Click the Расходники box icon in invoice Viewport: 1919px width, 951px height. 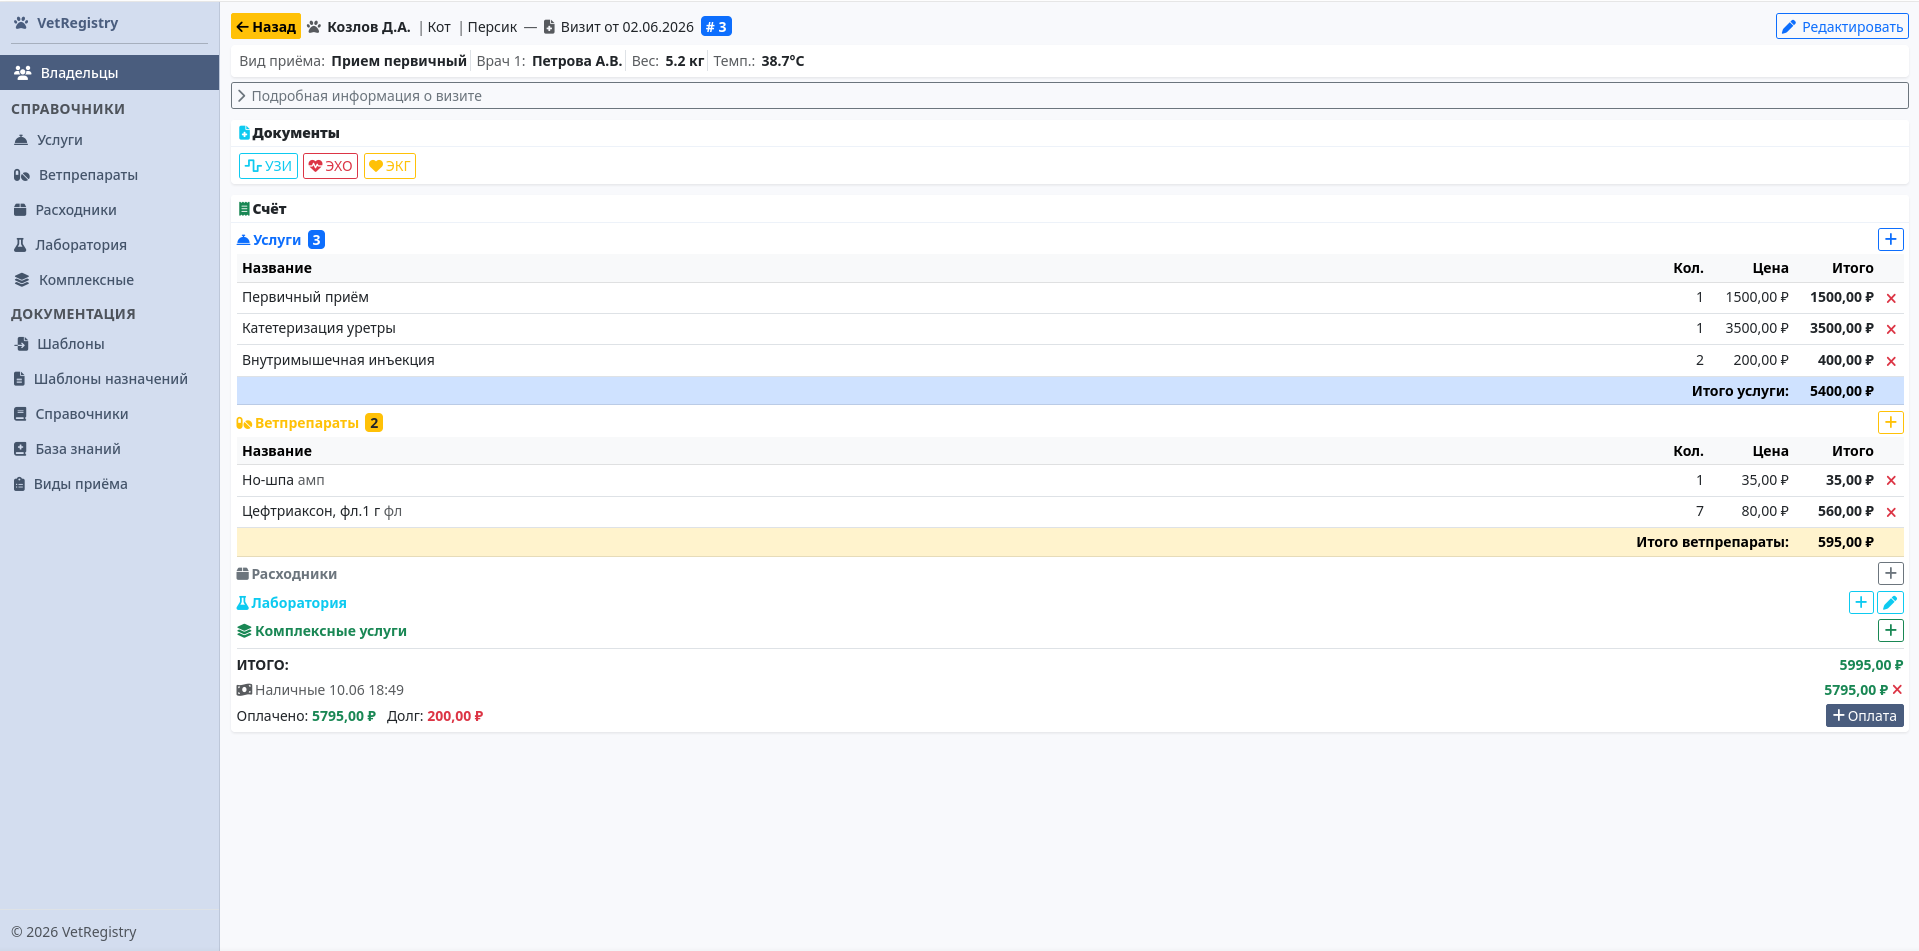(x=242, y=574)
